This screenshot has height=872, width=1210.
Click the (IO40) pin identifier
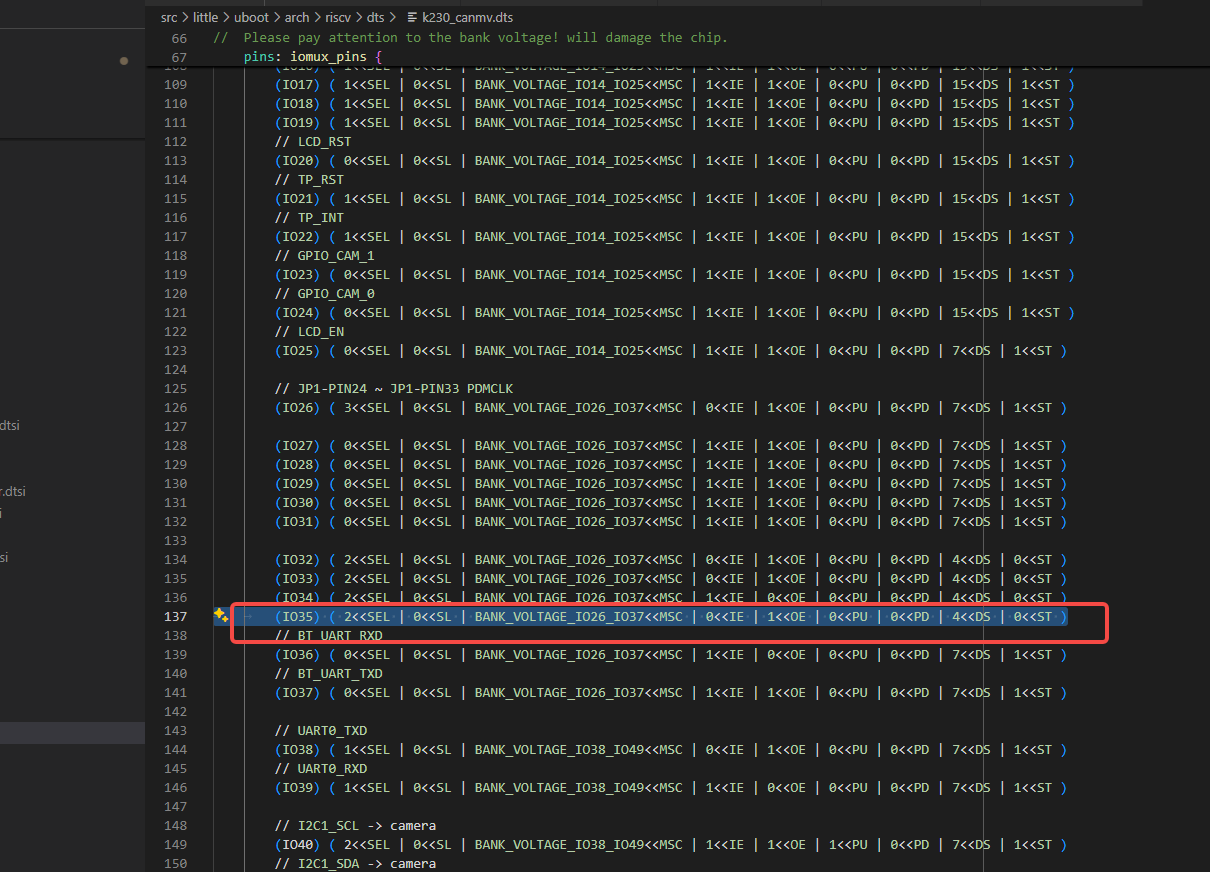[298, 845]
